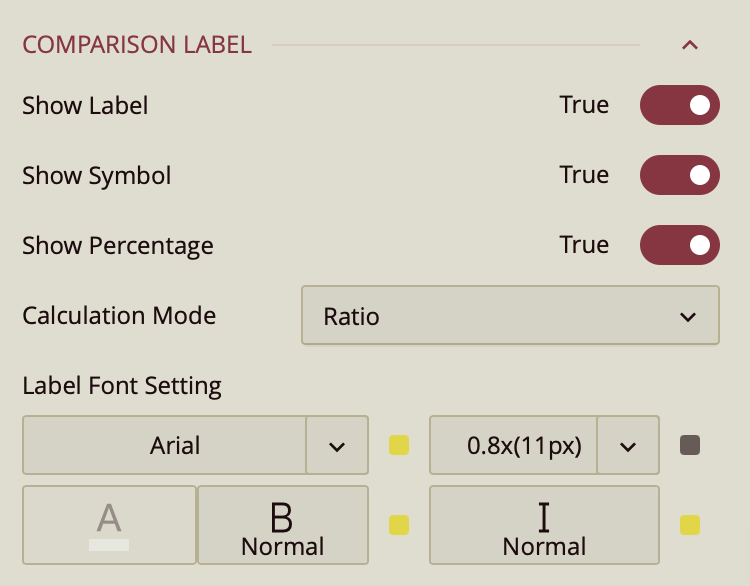Click the COMPARISON LABEL section title

coord(137,45)
